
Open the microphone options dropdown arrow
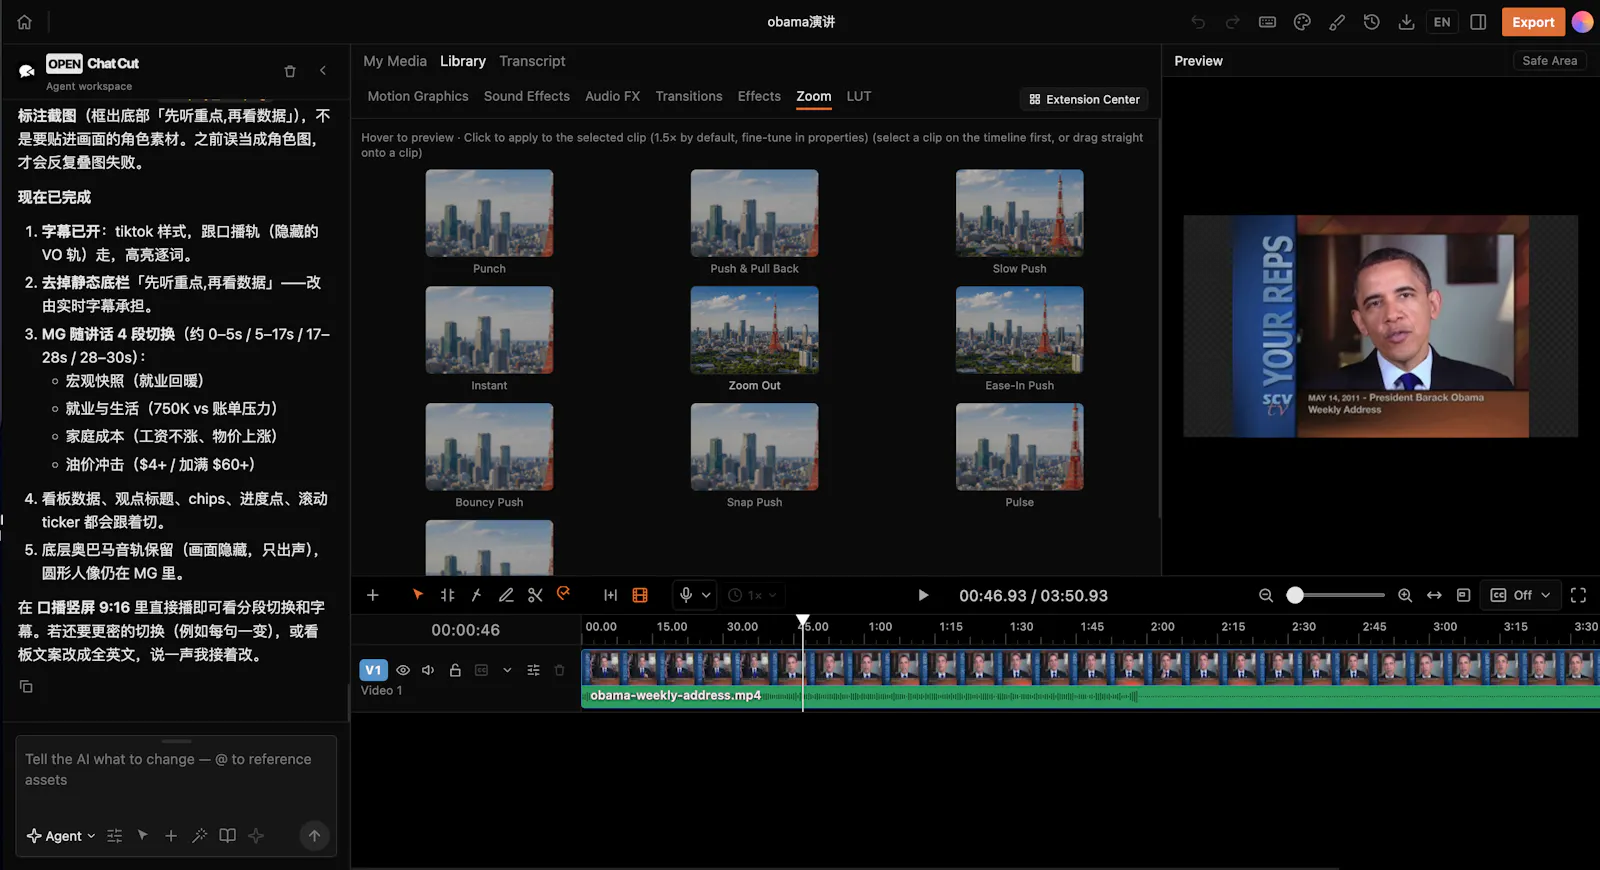(706, 595)
